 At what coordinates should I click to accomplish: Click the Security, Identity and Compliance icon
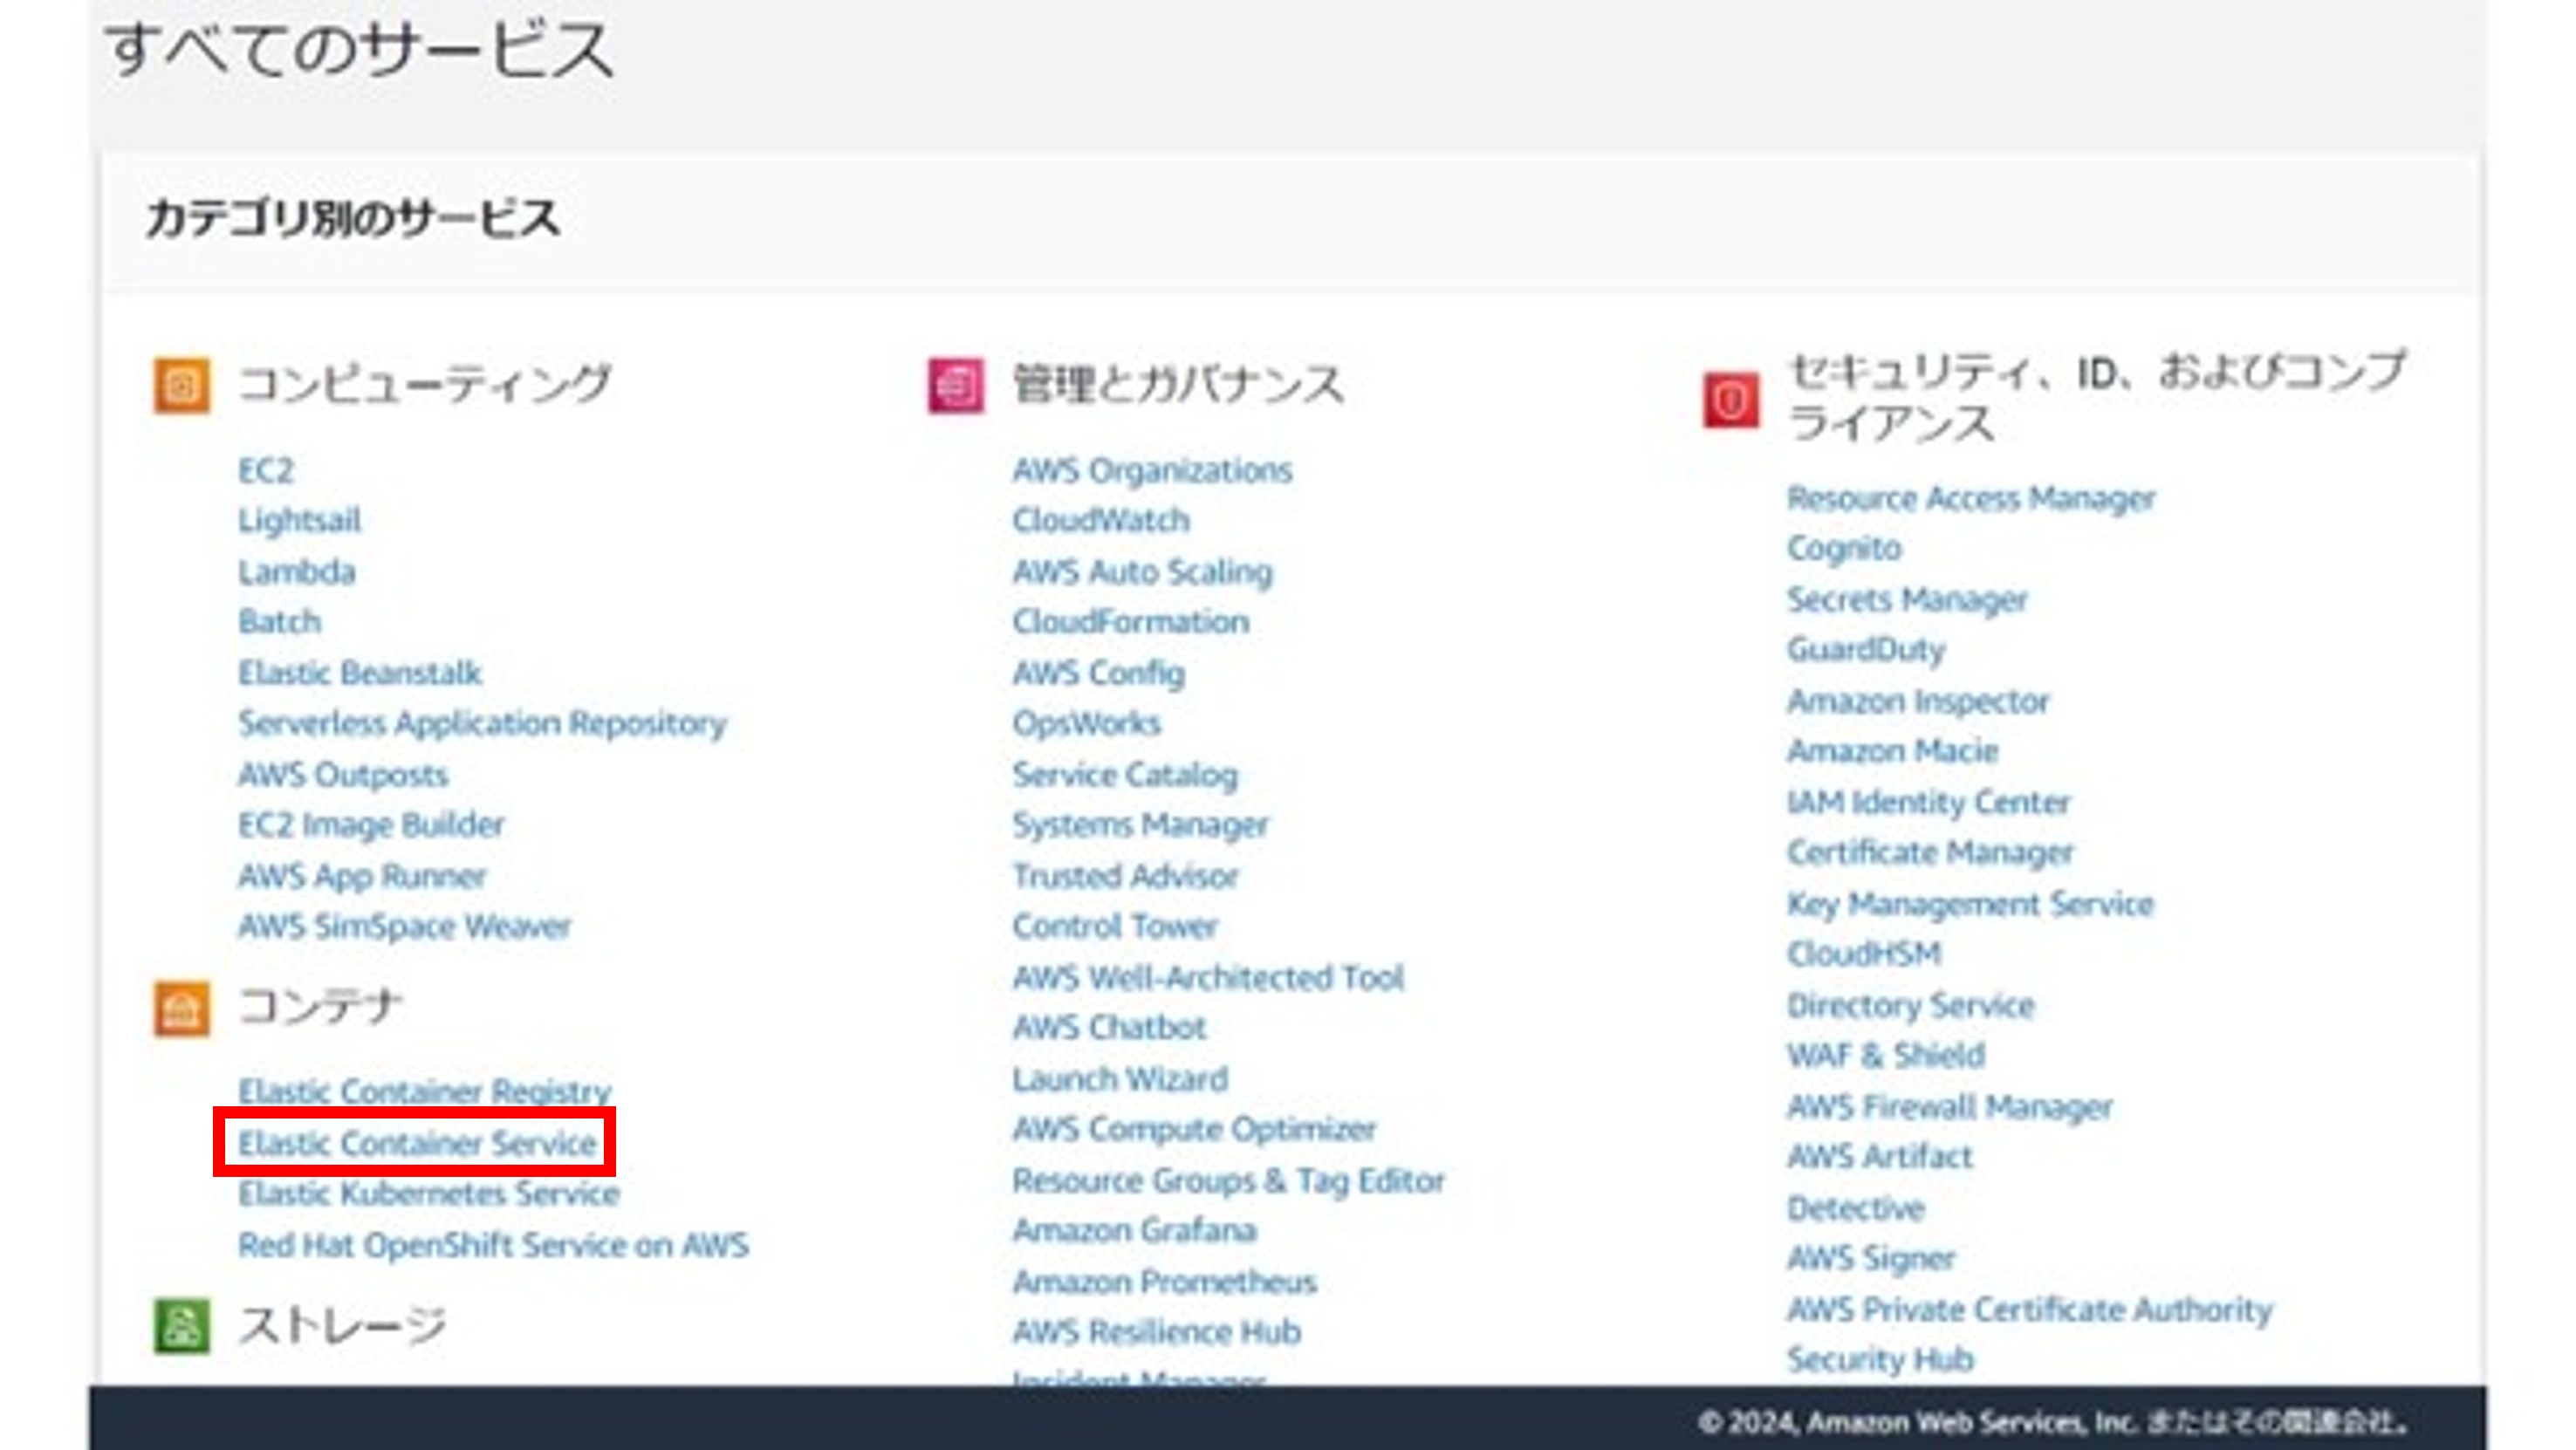(1731, 399)
